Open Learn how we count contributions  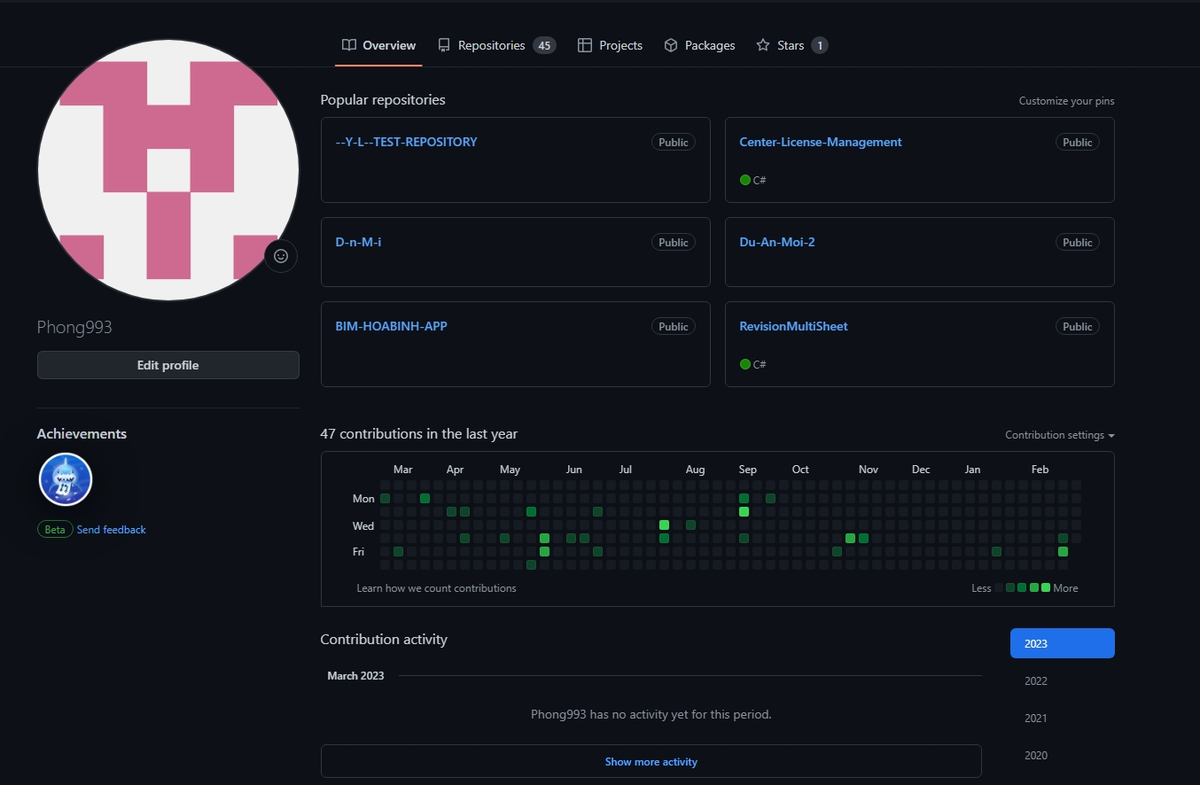pyautogui.click(x=436, y=588)
